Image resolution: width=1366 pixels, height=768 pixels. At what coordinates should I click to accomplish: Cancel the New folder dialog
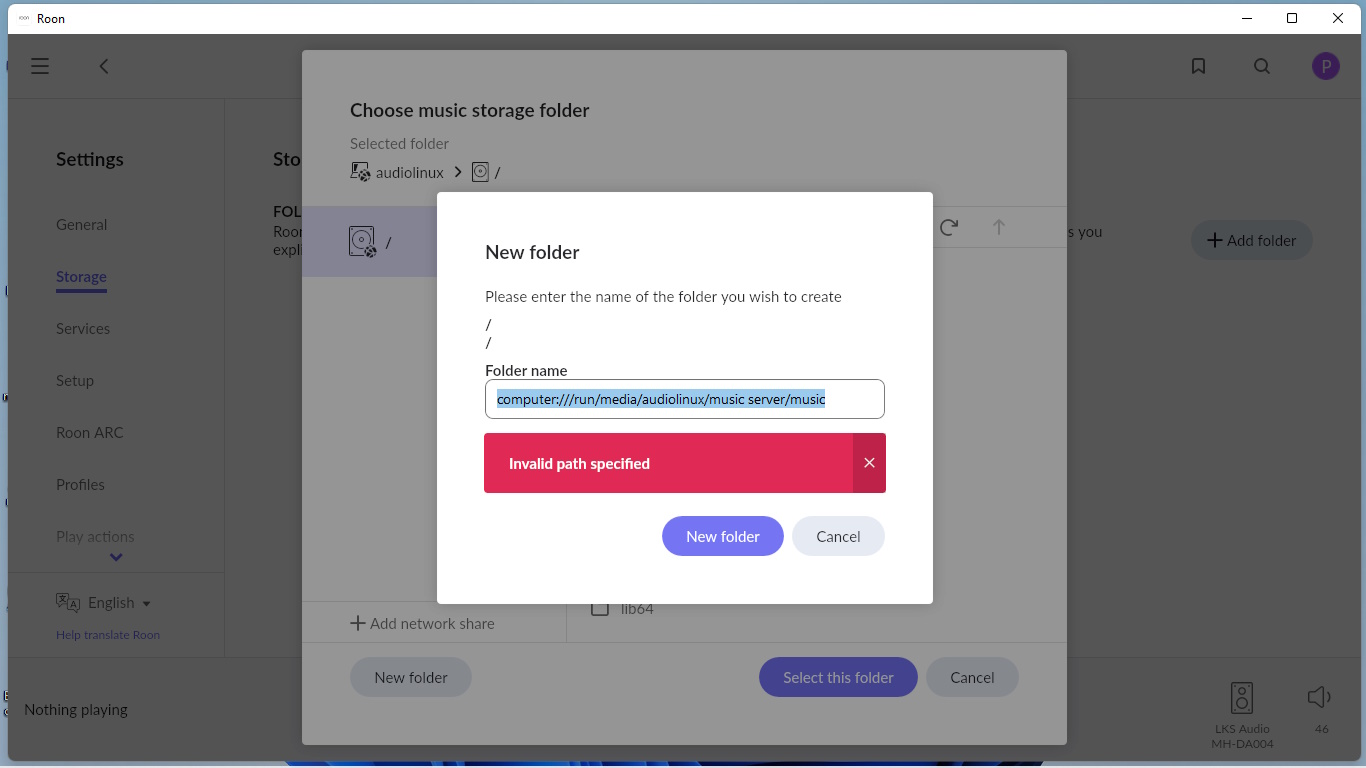(838, 536)
